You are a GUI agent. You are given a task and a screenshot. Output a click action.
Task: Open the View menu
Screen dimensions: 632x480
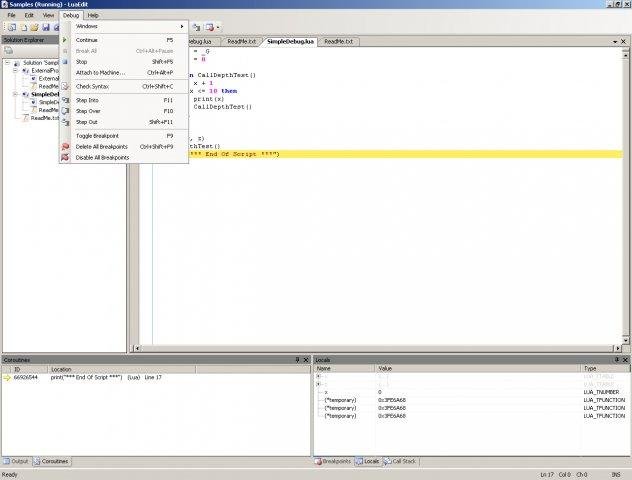[48, 15]
